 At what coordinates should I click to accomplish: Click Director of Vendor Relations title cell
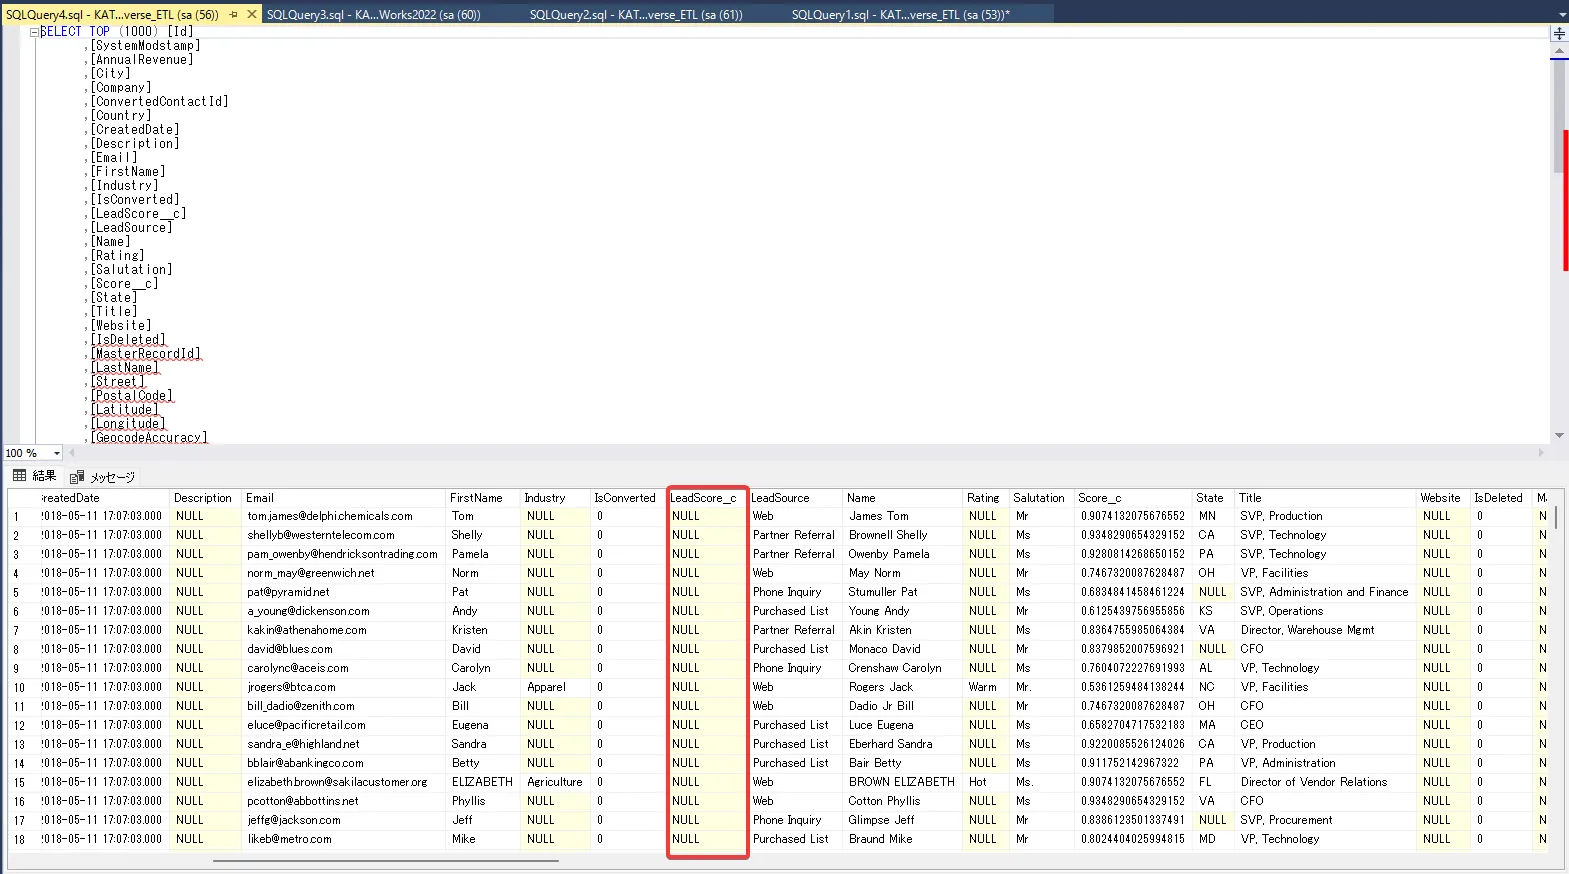(1325, 783)
